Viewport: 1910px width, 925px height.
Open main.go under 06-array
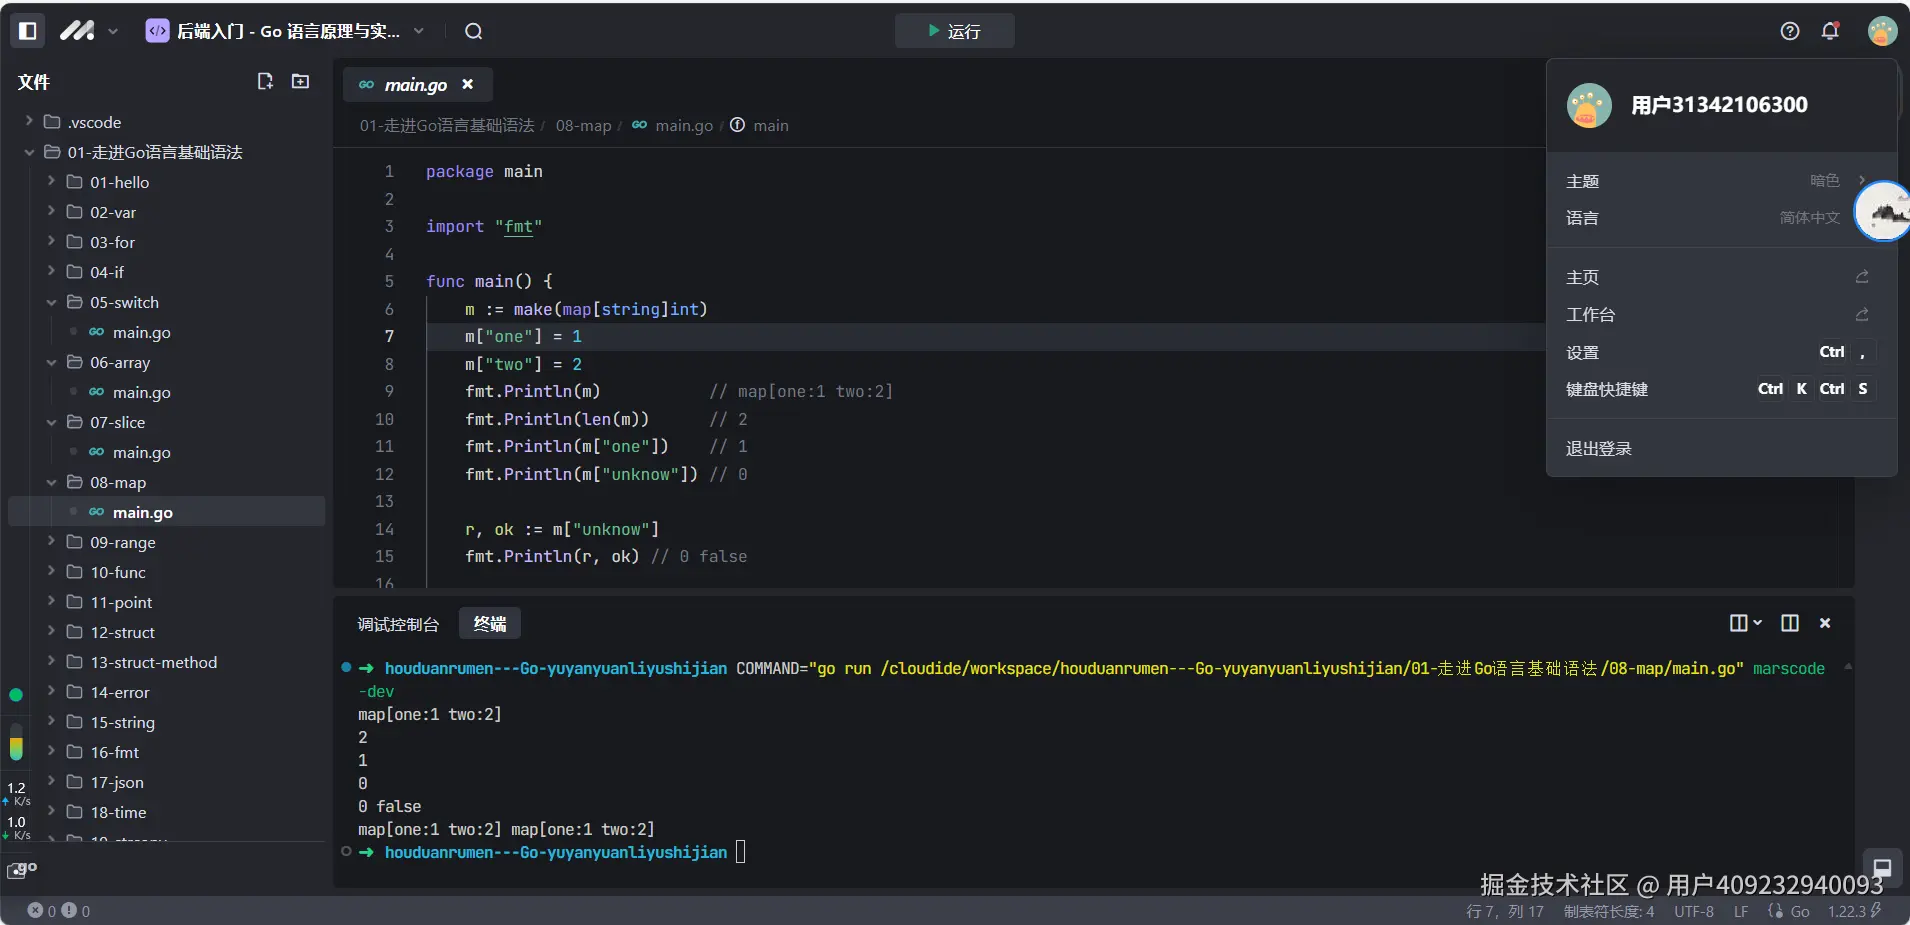[141, 392]
